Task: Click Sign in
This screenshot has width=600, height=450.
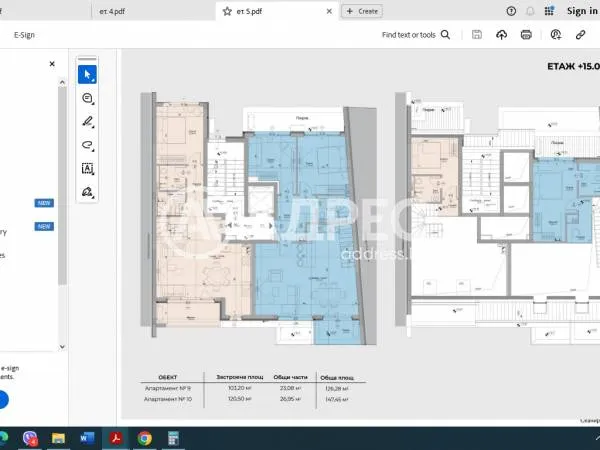Action: coord(582,11)
